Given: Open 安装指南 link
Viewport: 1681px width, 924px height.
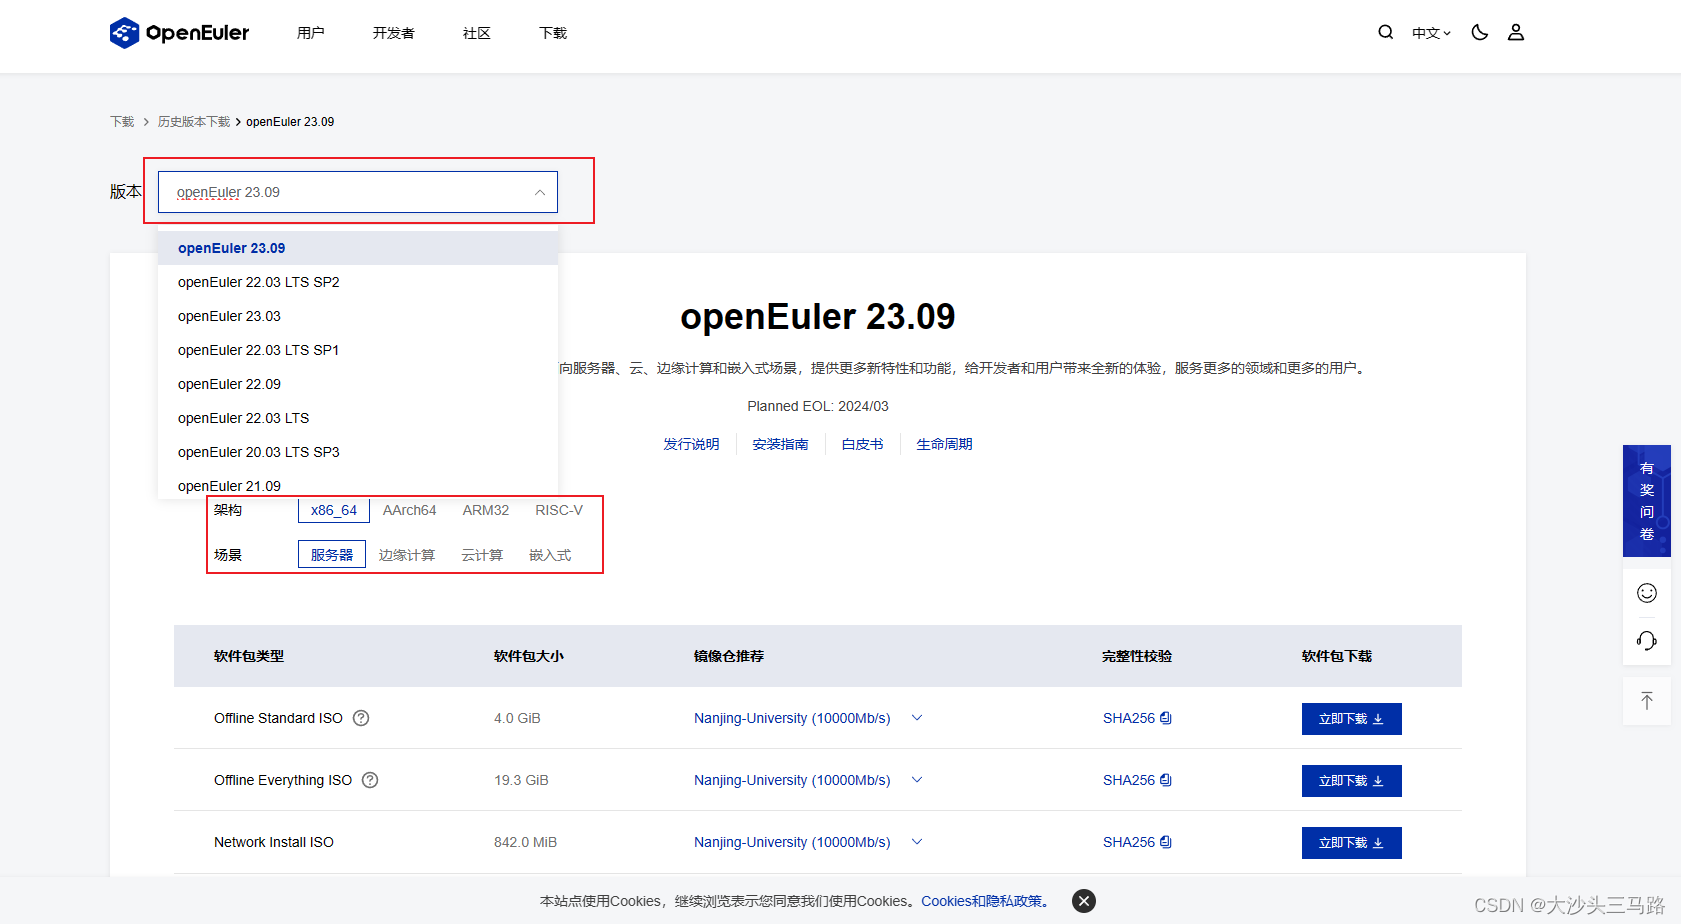Looking at the screenshot, I should click(x=780, y=444).
